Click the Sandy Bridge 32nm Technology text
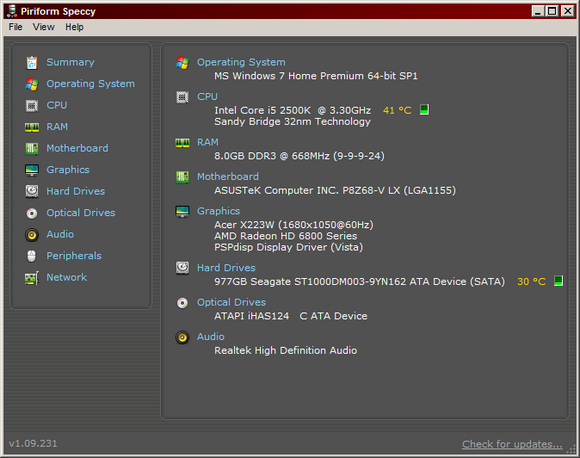The width and height of the screenshot is (580, 458). 293,122
